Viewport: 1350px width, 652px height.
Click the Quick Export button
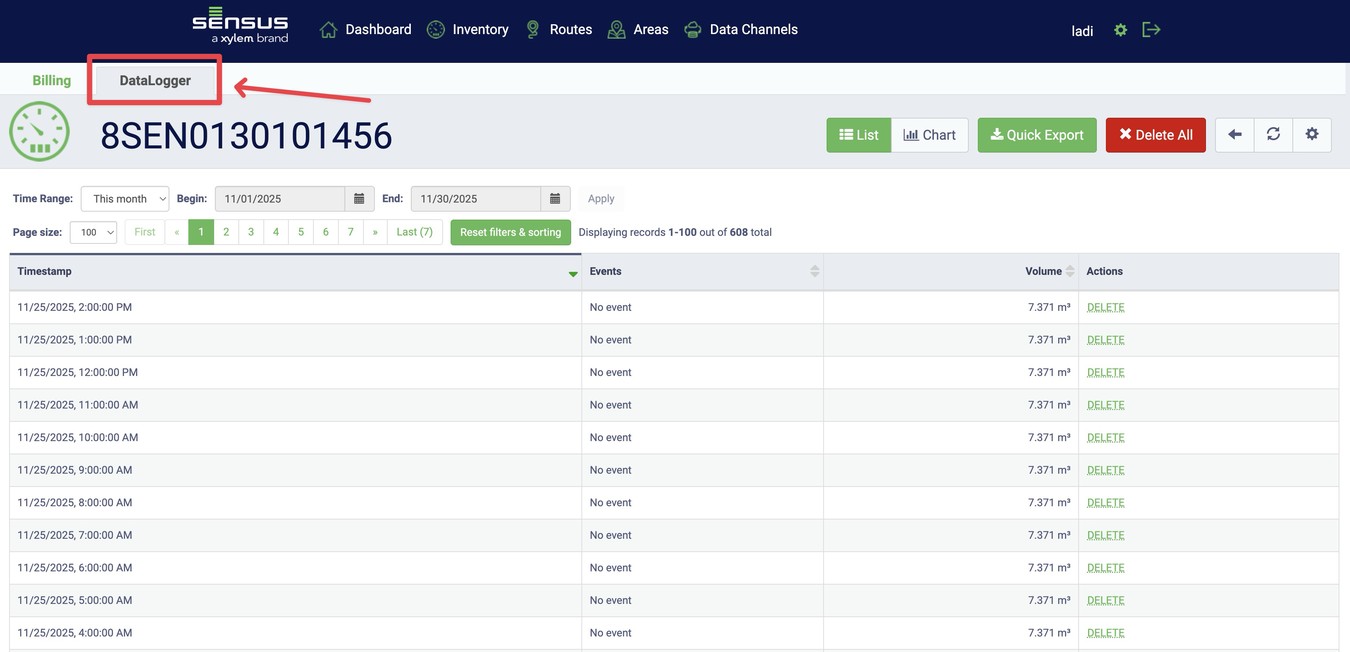tap(1036, 135)
